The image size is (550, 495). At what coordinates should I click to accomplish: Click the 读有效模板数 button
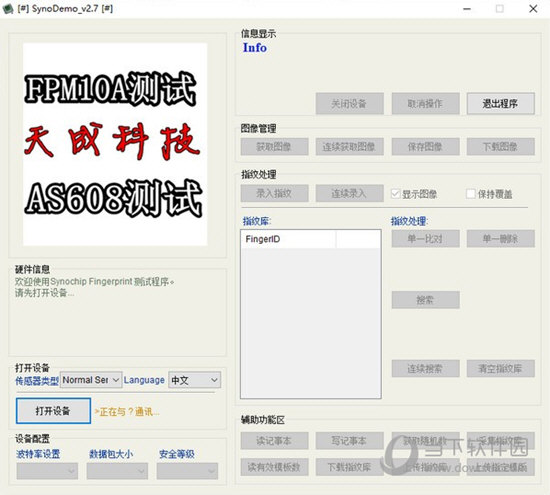point(274,467)
